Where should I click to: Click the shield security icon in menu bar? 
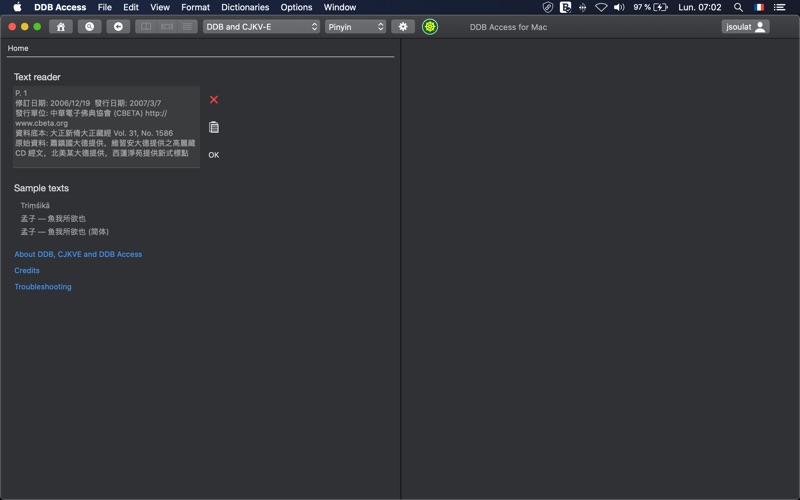point(547,7)
